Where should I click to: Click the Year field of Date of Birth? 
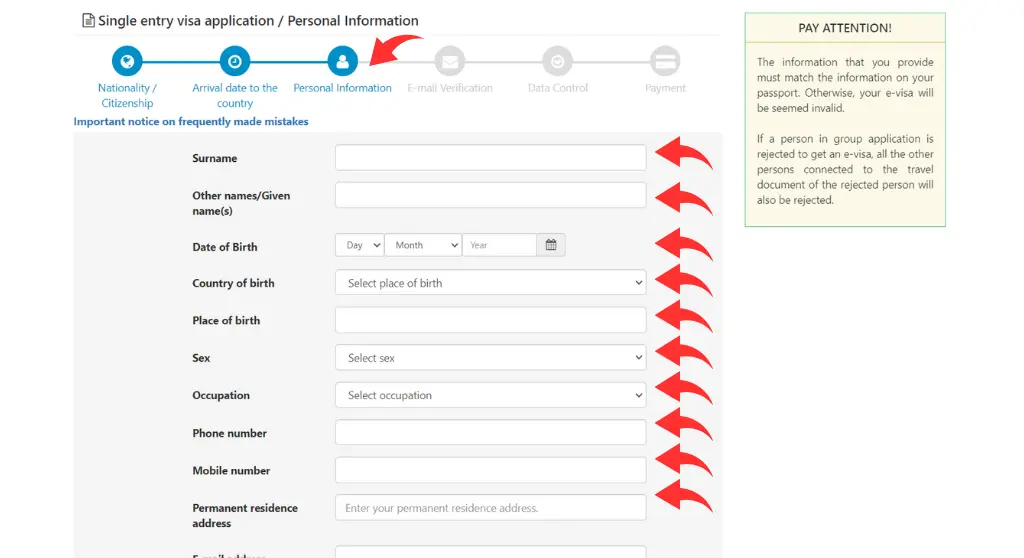500,245
